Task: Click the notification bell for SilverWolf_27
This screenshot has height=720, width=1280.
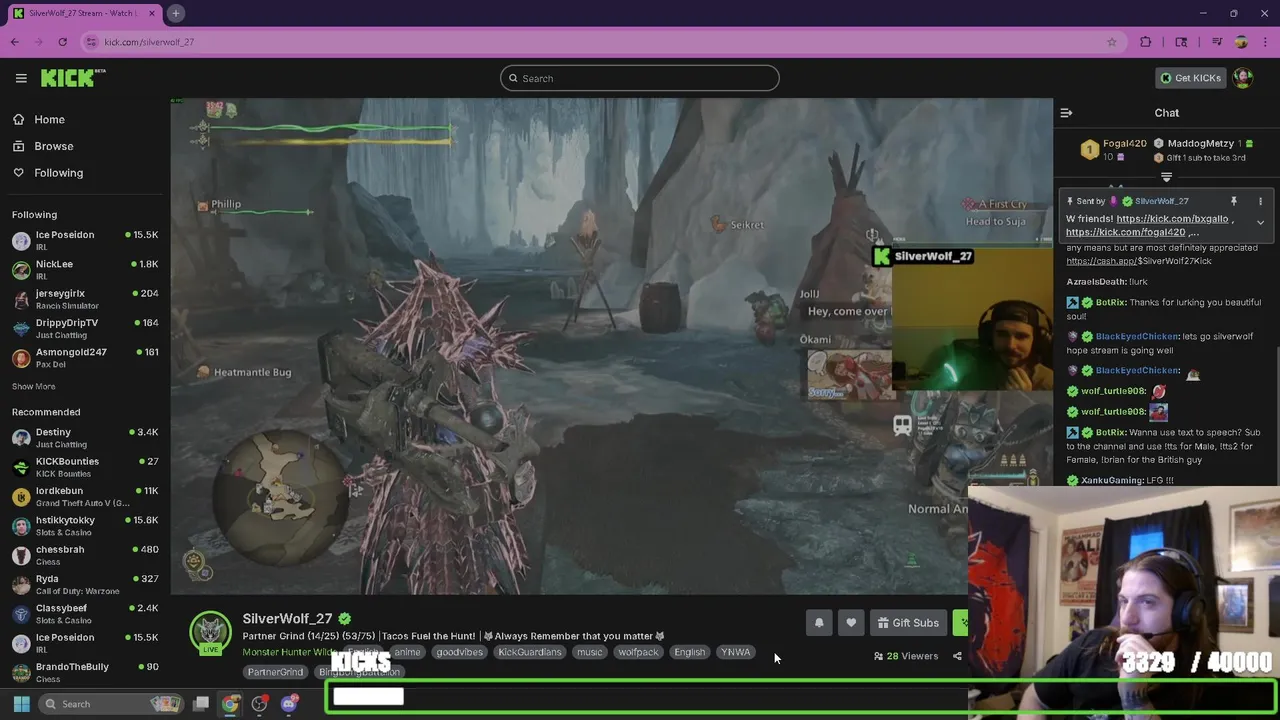Action: tap(819, 623)
